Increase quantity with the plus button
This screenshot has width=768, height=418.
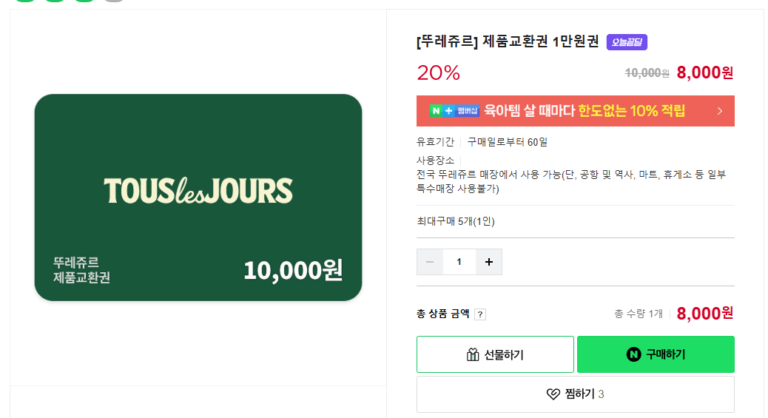pyautogui.click(x=489, y=262)
